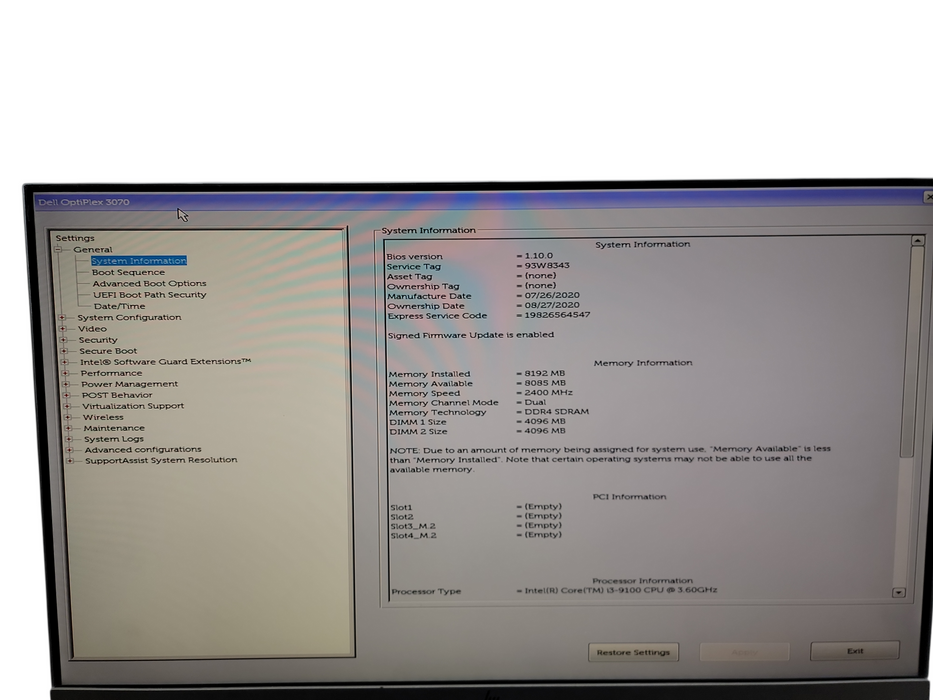The image size is (933, 700).
Task: Select the Virtualization Support label
Action: tap(133, 406)
